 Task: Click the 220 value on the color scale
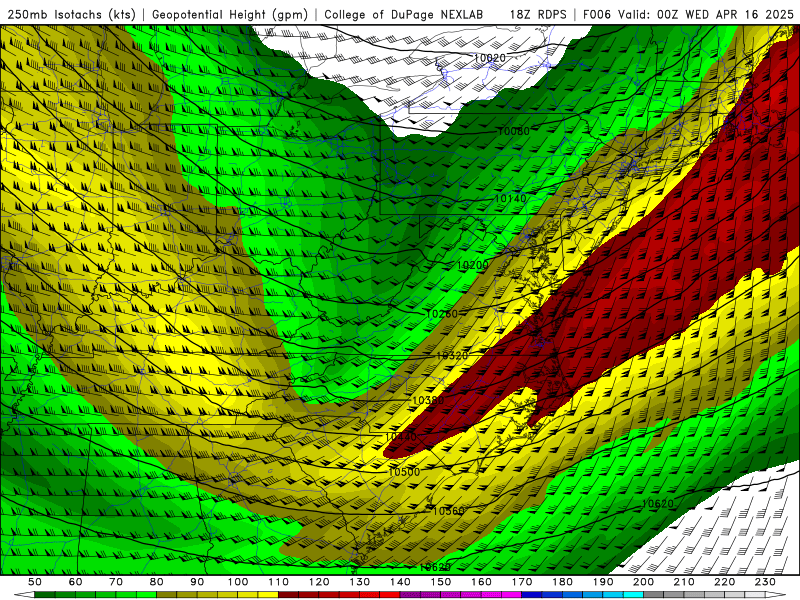point(725,582)
